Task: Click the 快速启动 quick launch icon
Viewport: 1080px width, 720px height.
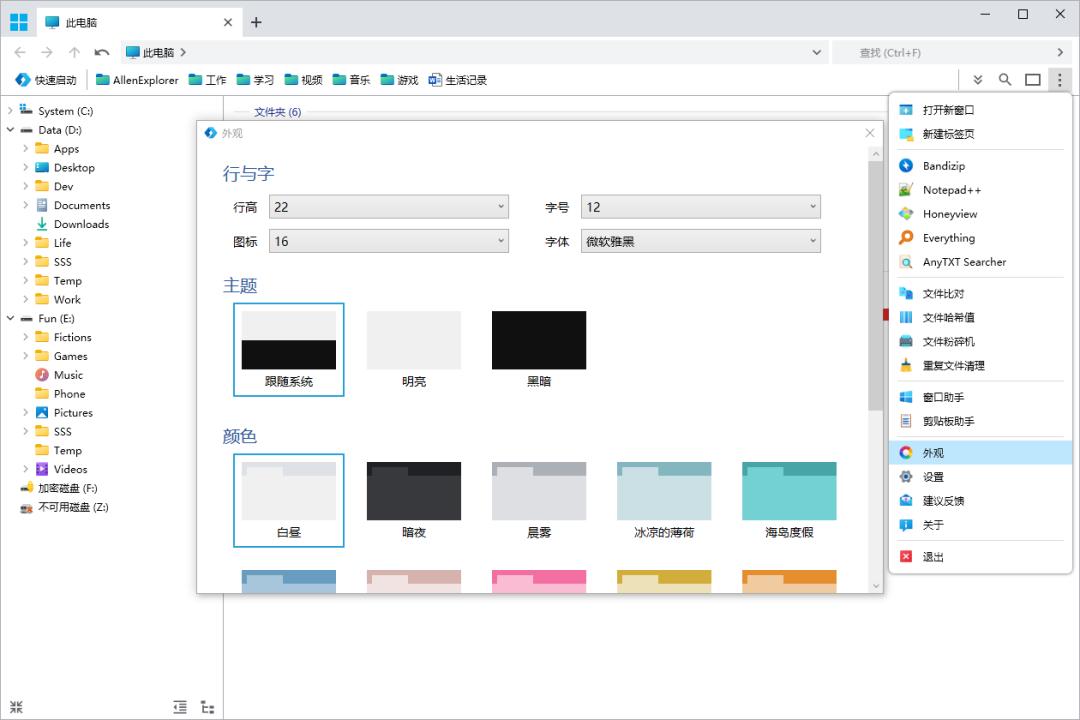Action: 44,79
